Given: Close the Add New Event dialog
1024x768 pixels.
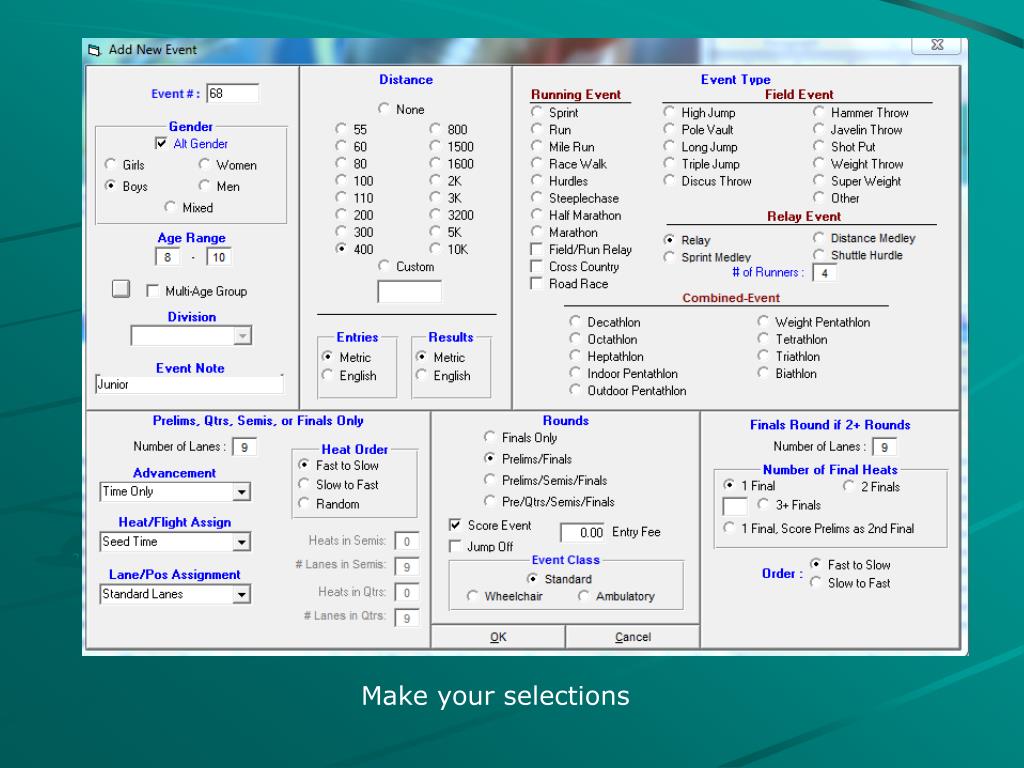Looking at the screenshot, I should [x=936, y=45].
